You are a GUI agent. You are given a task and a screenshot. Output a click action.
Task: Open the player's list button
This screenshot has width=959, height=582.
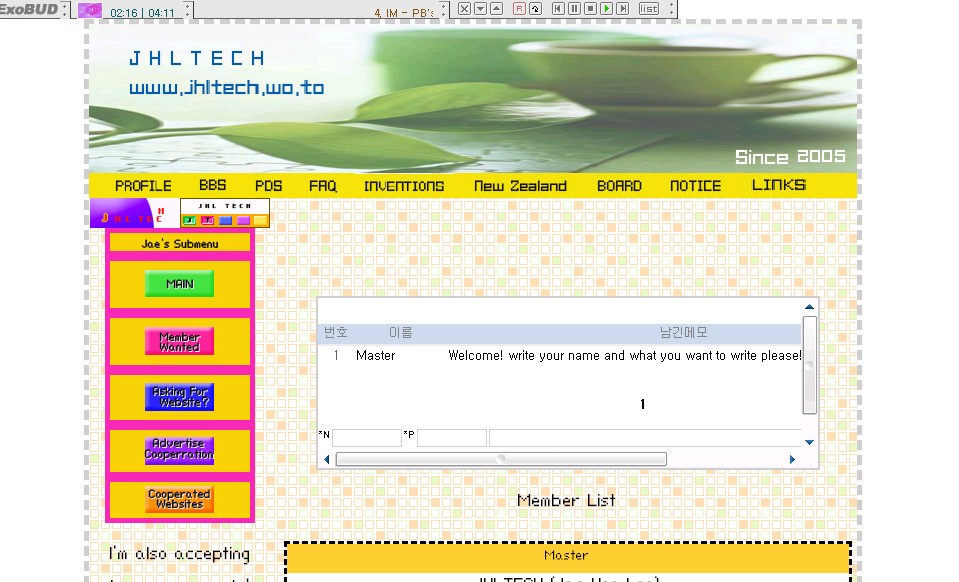[x=649, y=8]
